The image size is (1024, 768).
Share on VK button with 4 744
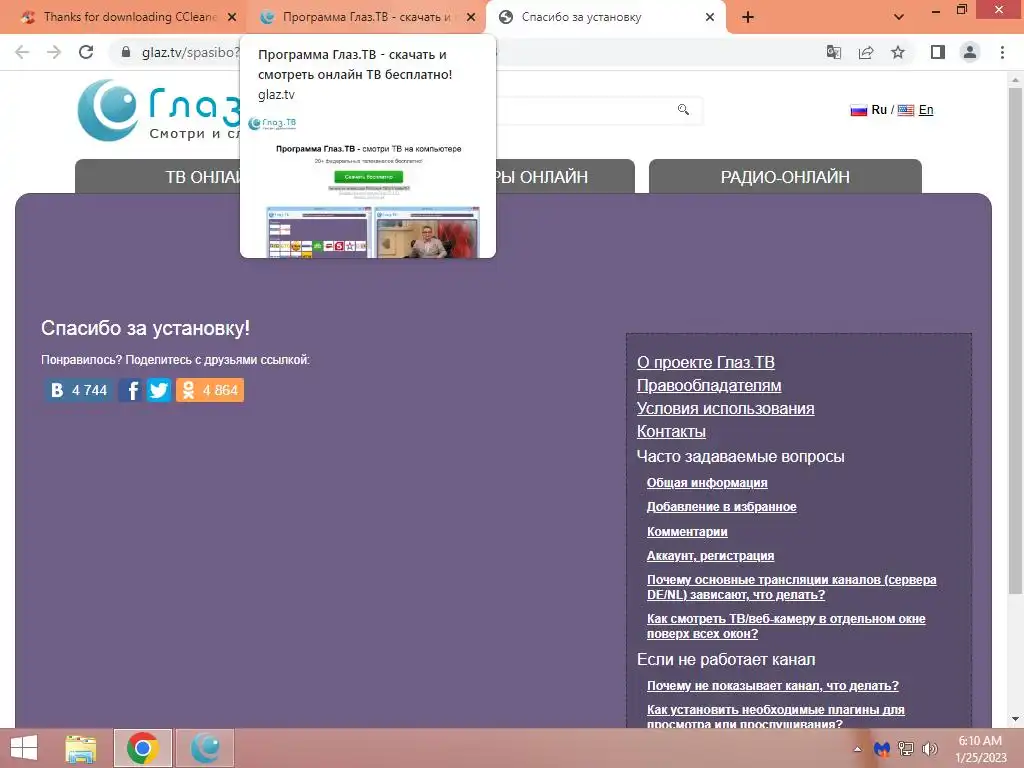[x=79, y=390]
